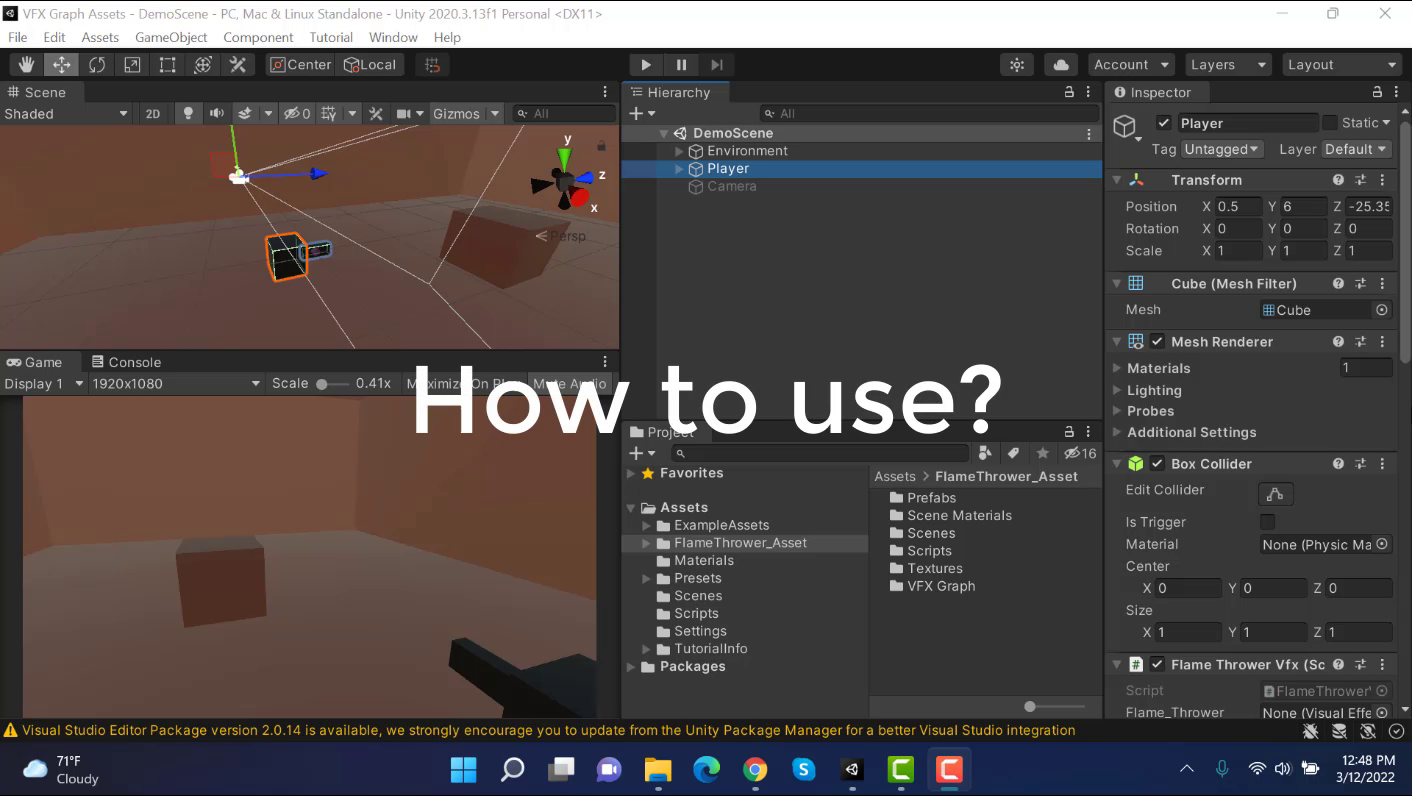Open the Layer dropdown

point(1356,149)
